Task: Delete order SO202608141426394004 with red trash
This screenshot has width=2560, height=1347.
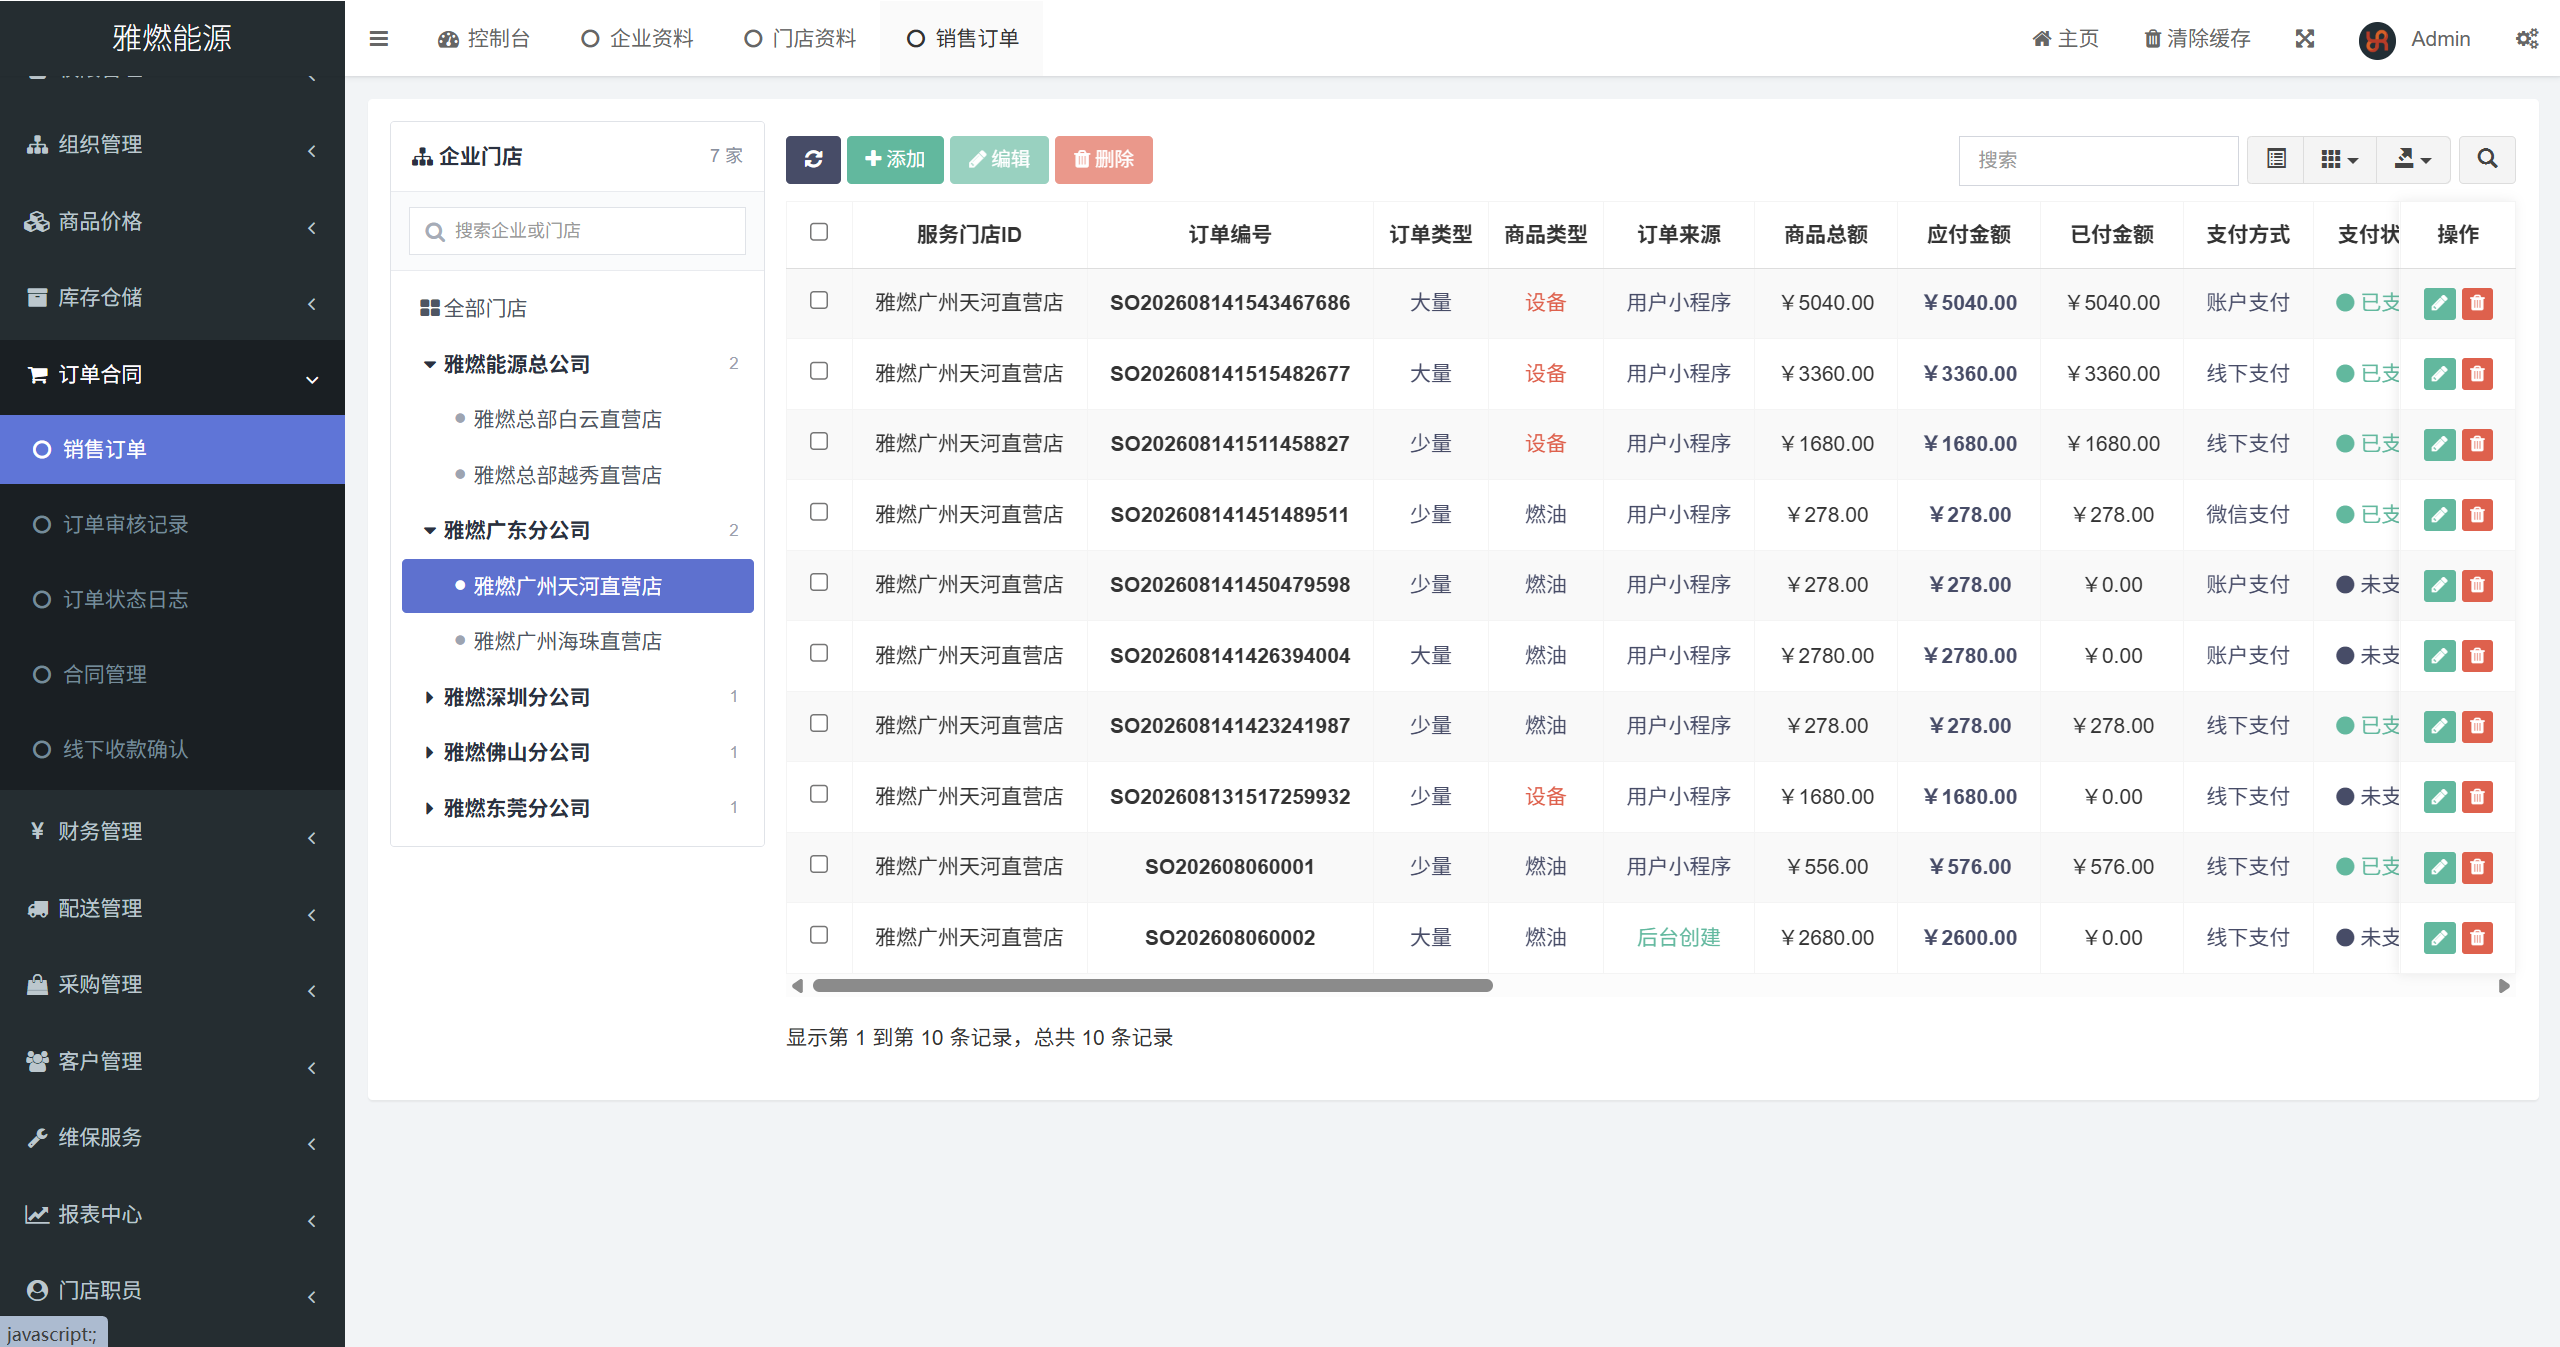Action: (x=2477, y=656)
